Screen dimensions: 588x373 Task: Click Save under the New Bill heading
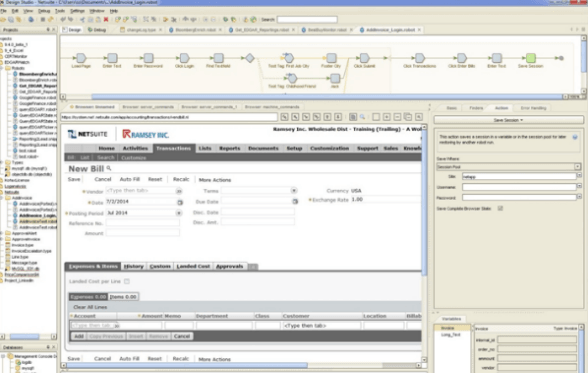[74, 180]
